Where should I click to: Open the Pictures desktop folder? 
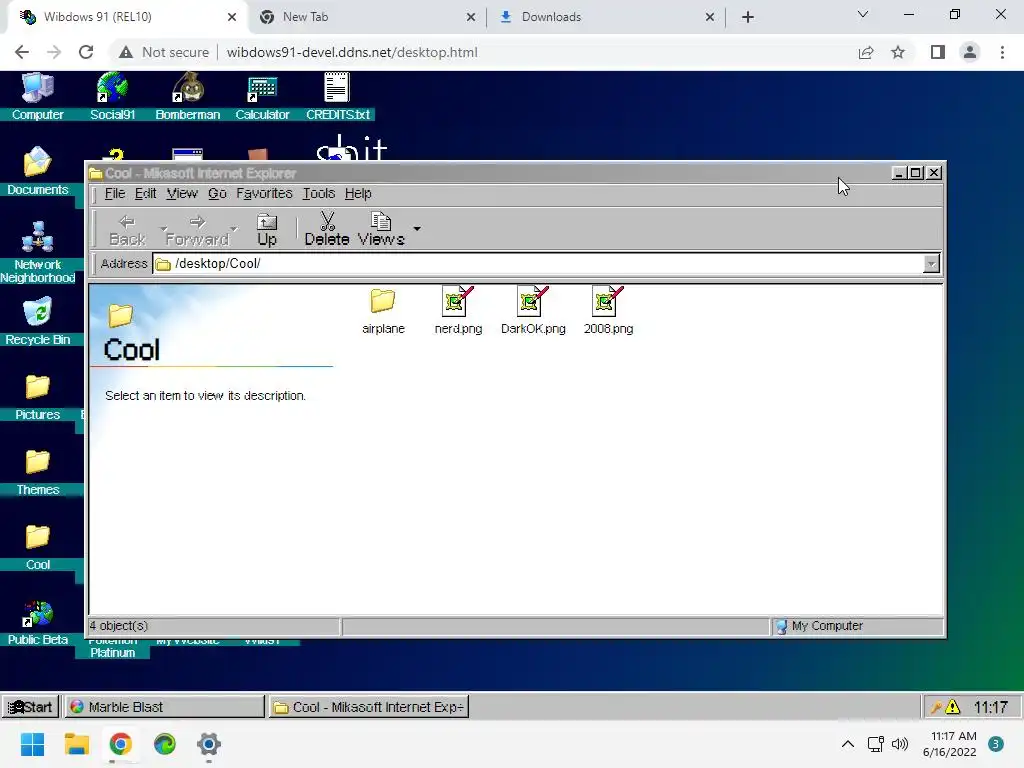point(37,396)
